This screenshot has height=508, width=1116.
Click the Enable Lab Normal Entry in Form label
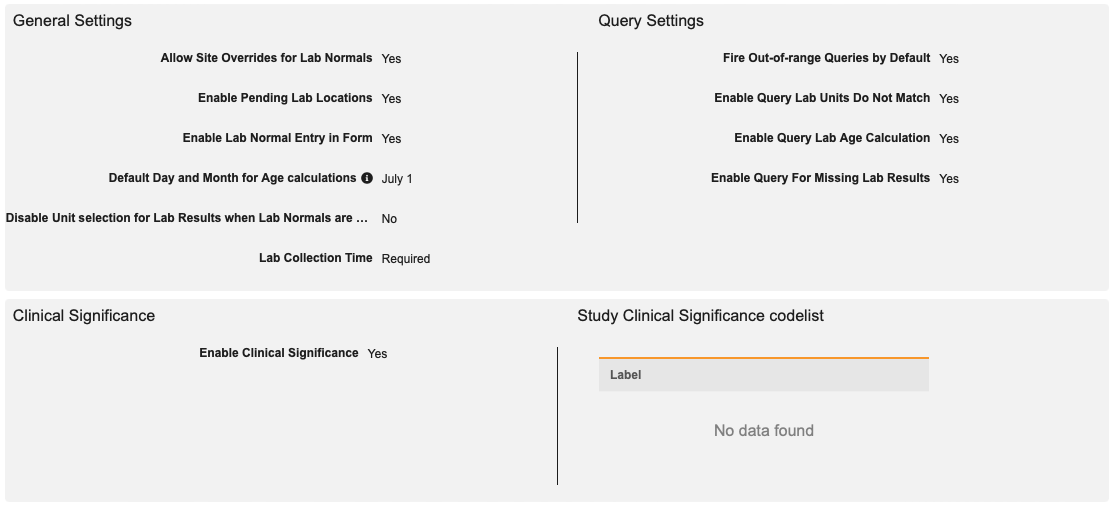point(277,138)
